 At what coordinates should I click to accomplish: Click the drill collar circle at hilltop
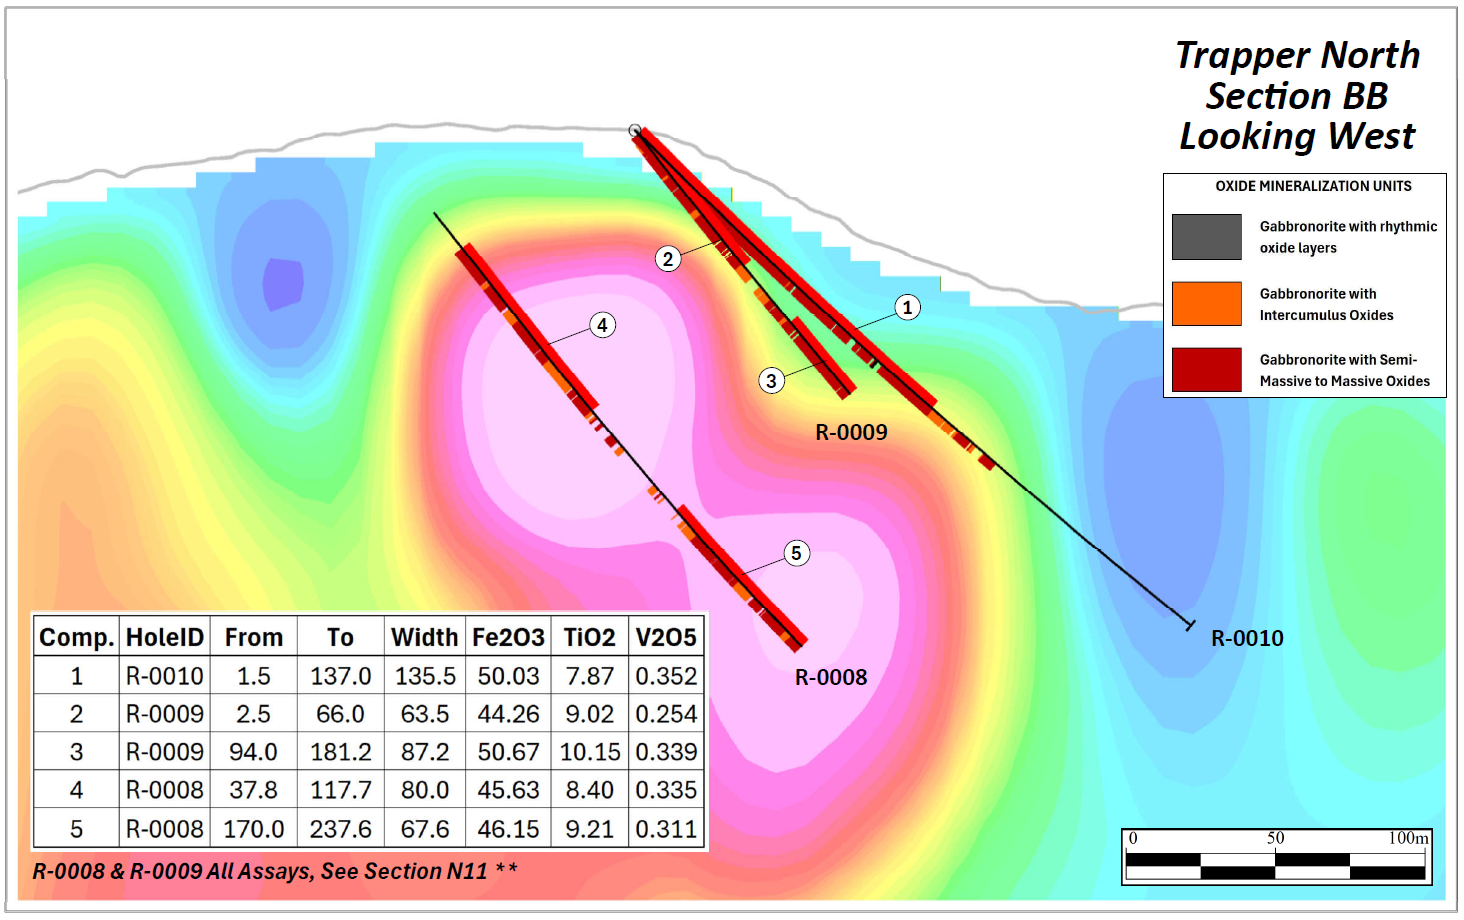coord(634,131)
